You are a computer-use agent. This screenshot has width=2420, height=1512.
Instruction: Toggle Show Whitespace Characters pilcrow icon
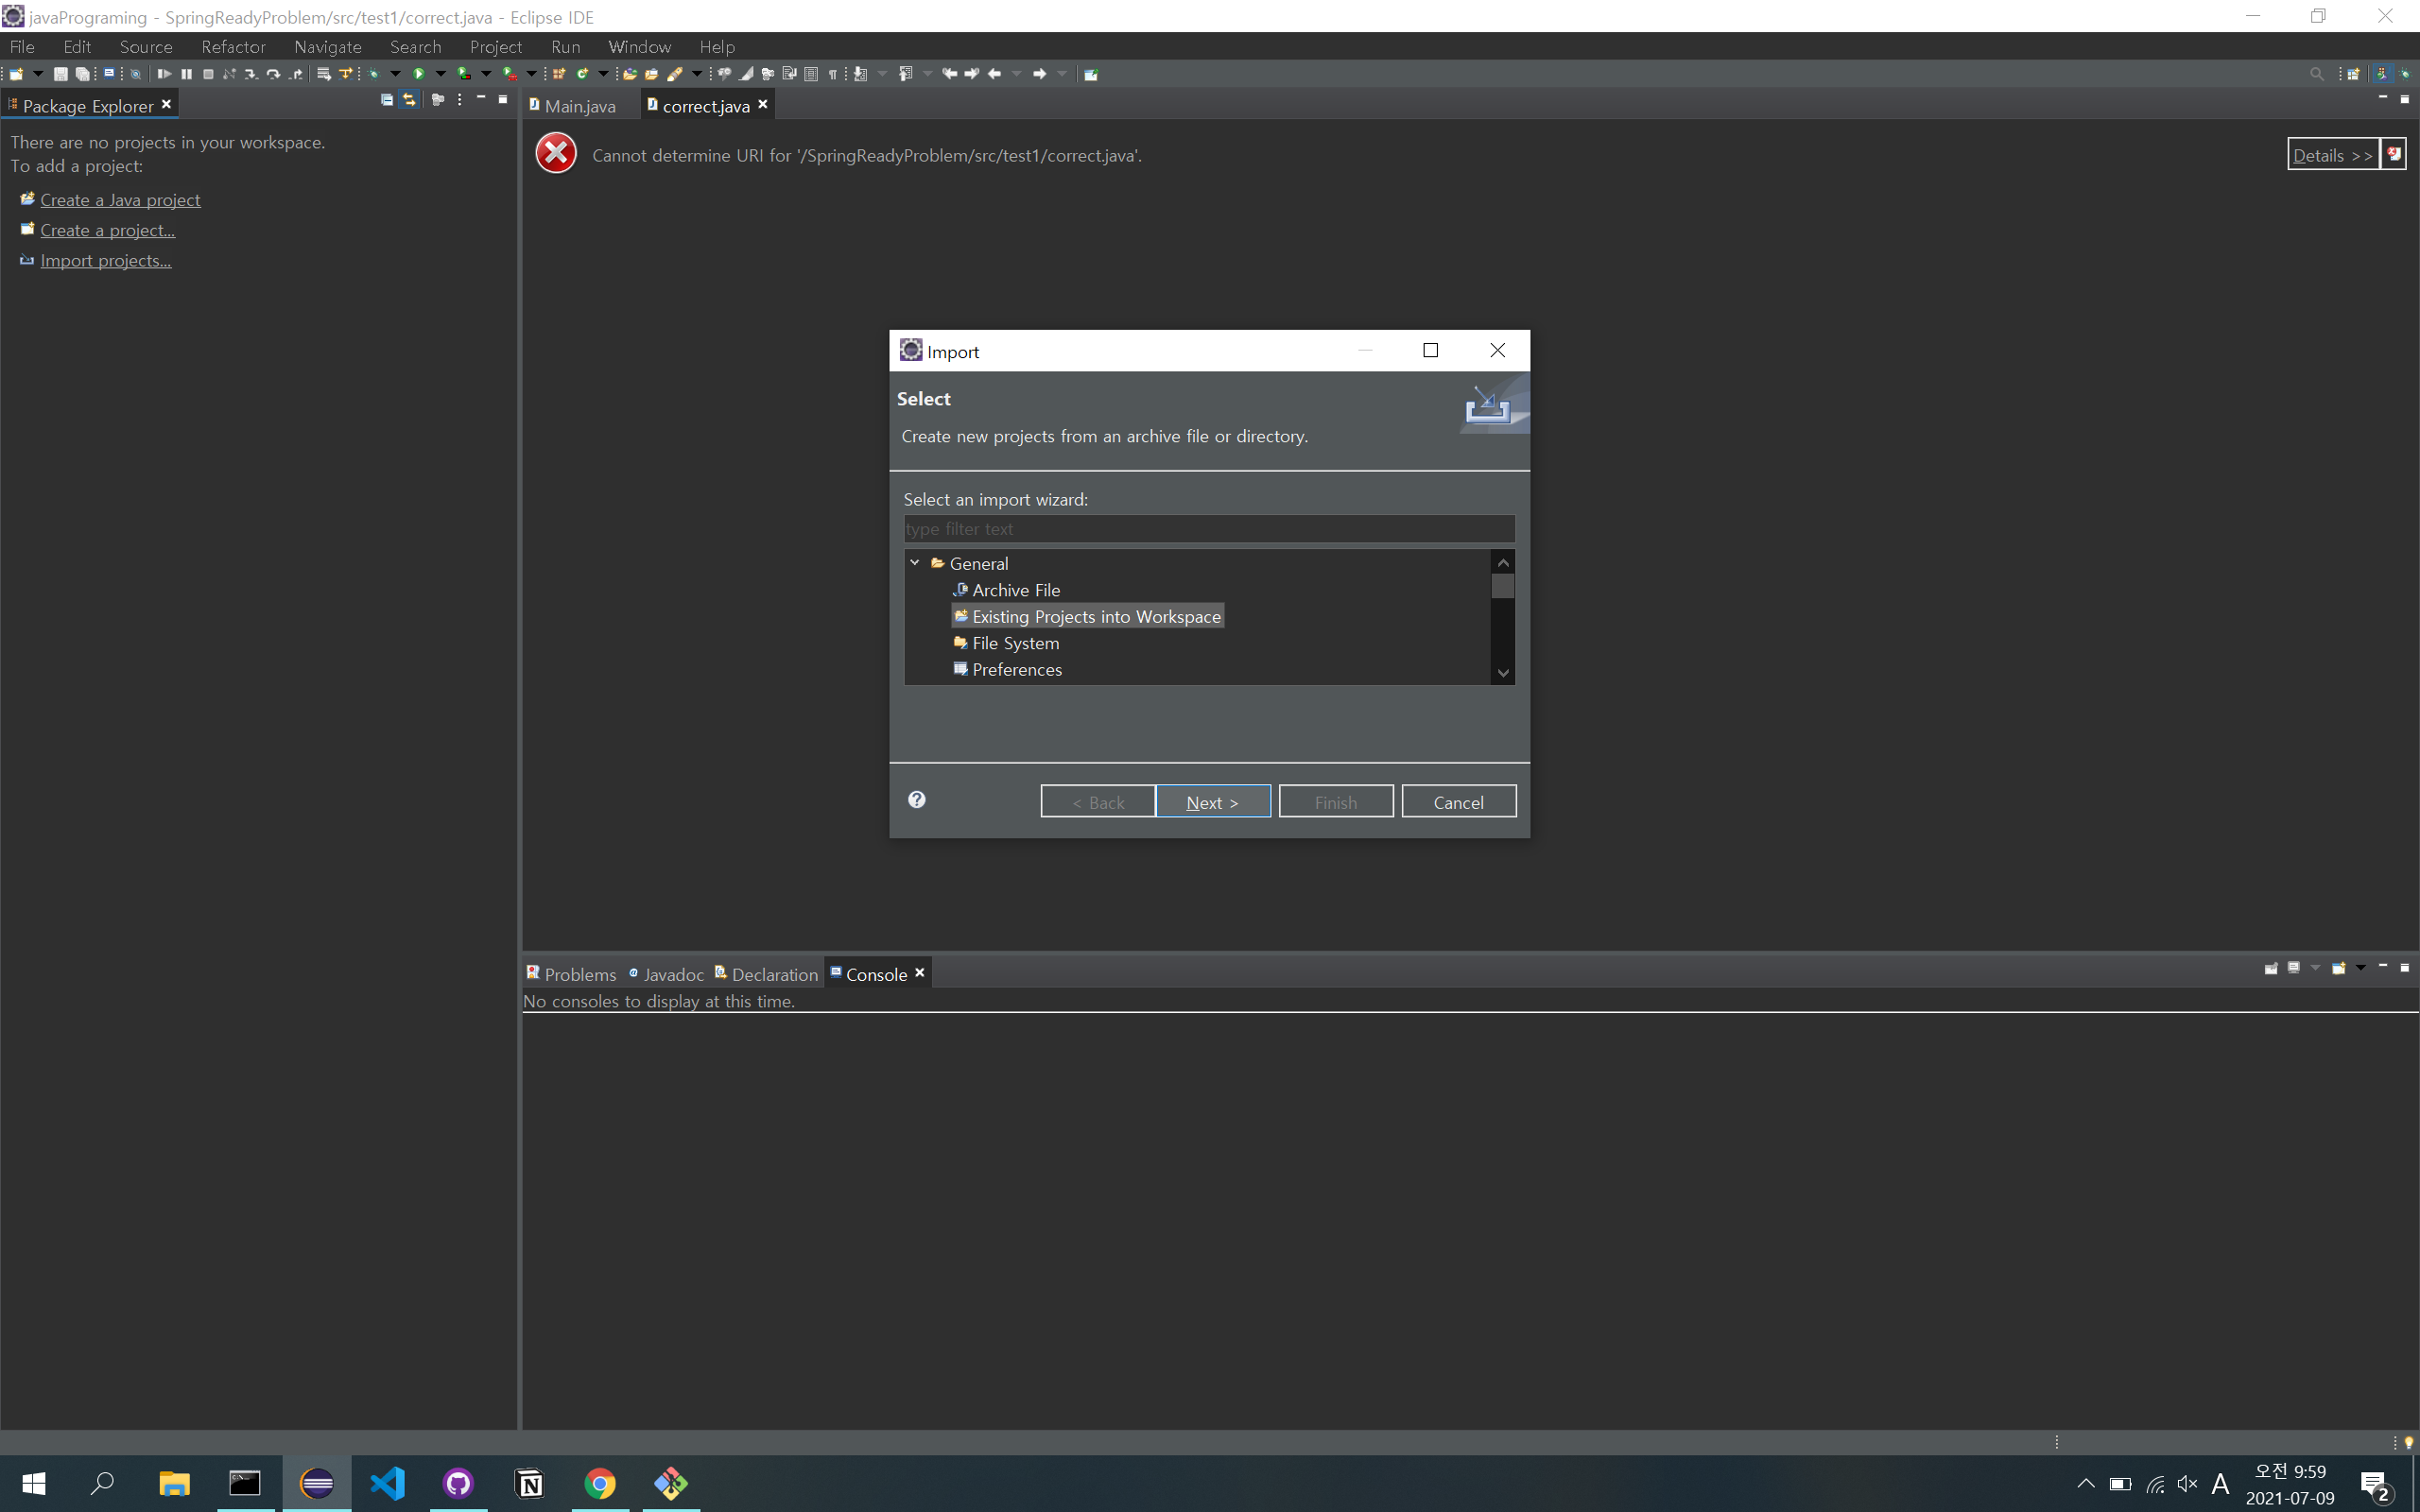tap(833, 74)
